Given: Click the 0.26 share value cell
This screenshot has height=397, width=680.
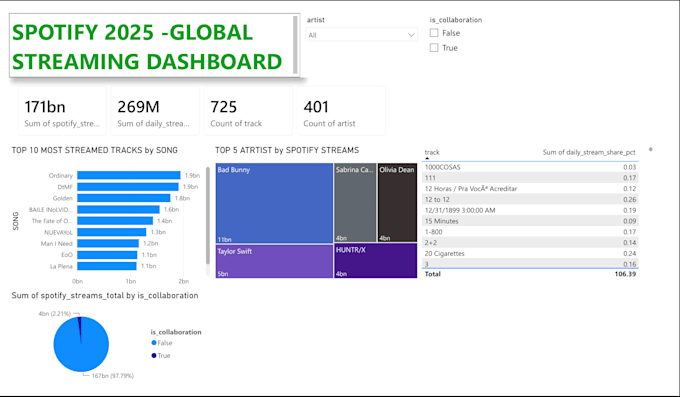Looking at the screenshot, I should (629, 200).
